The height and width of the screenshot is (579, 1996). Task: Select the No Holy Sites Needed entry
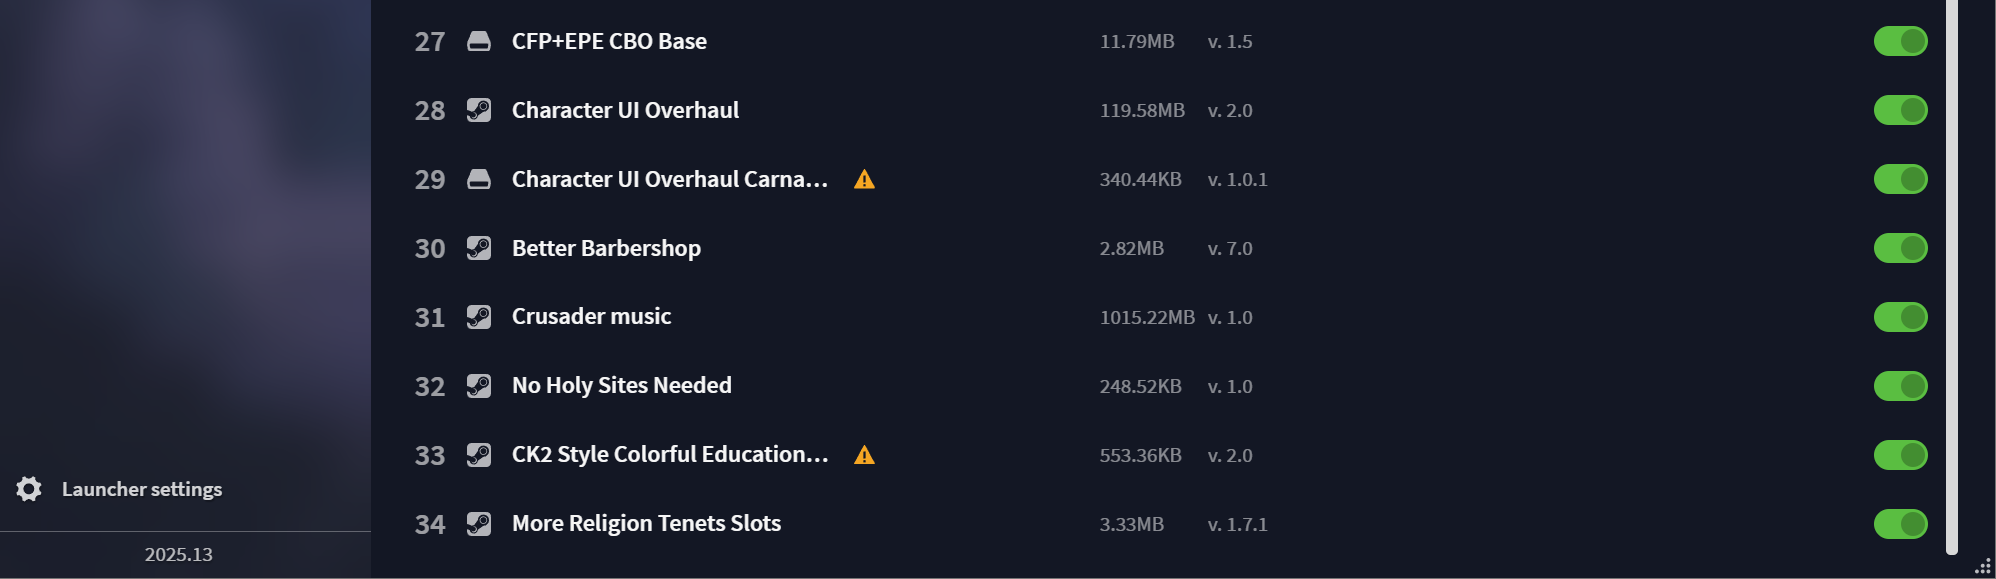tap(621, 386)
